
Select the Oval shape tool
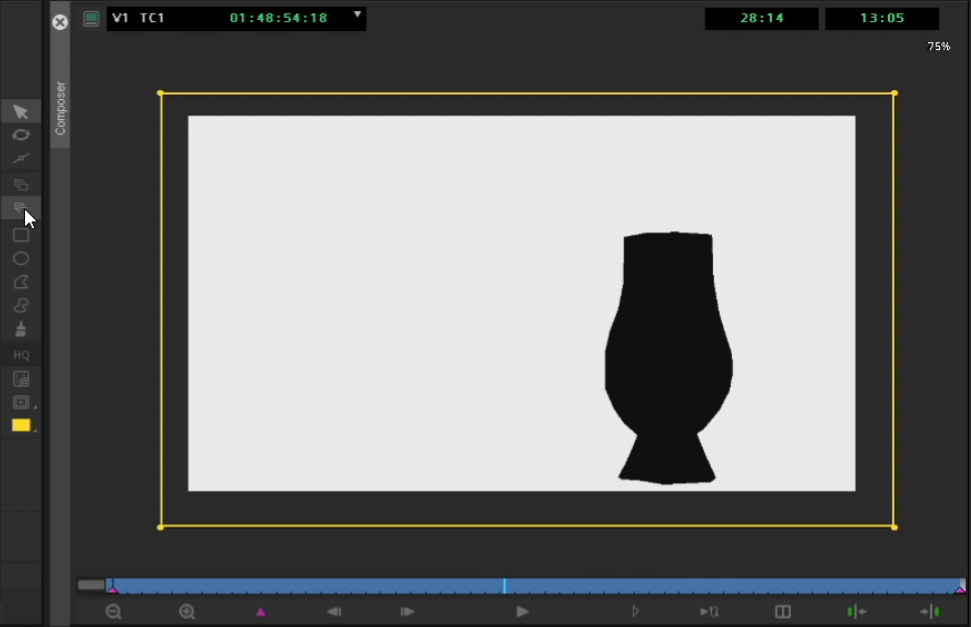tap(20, 258)
